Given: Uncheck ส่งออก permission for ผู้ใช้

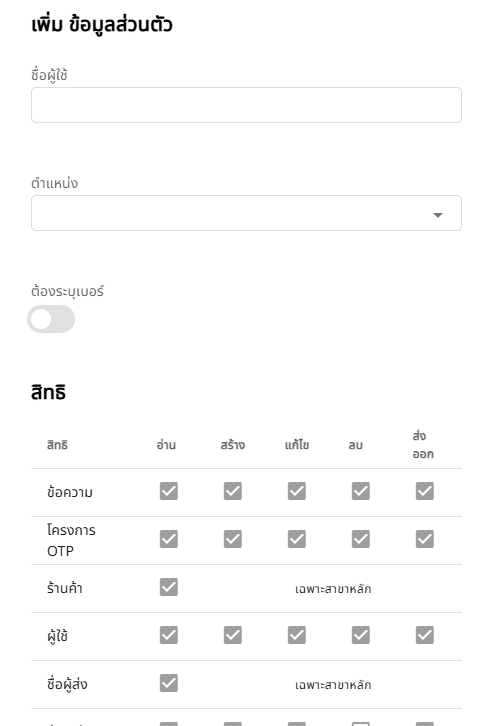Looking at the screenshot, I should point(425,635).
